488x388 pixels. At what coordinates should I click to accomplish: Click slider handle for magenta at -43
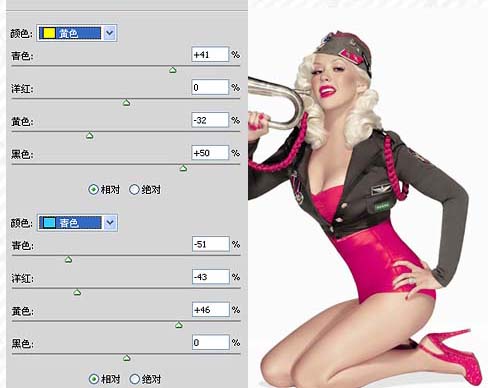[x=77, y=293]
